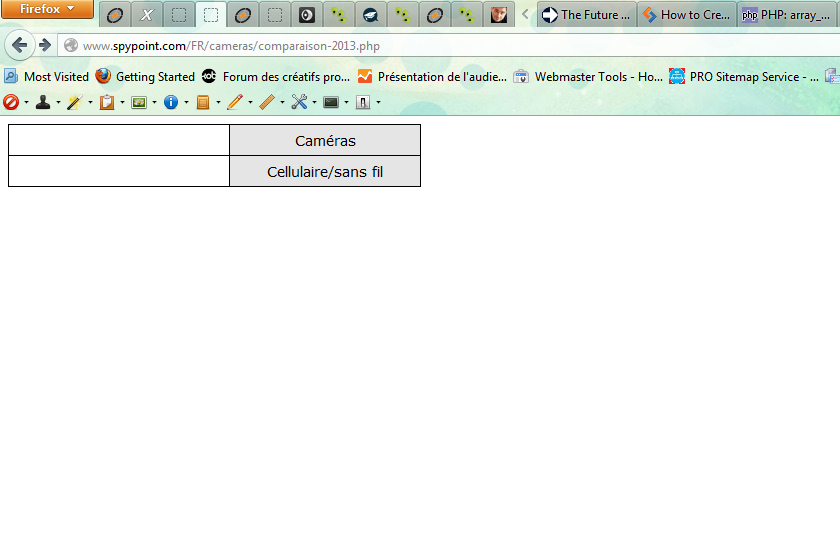The height and width of the screenshot is (538, 840).
Task: Open the Getting Started bookmark
Action: tap(145, 77)
